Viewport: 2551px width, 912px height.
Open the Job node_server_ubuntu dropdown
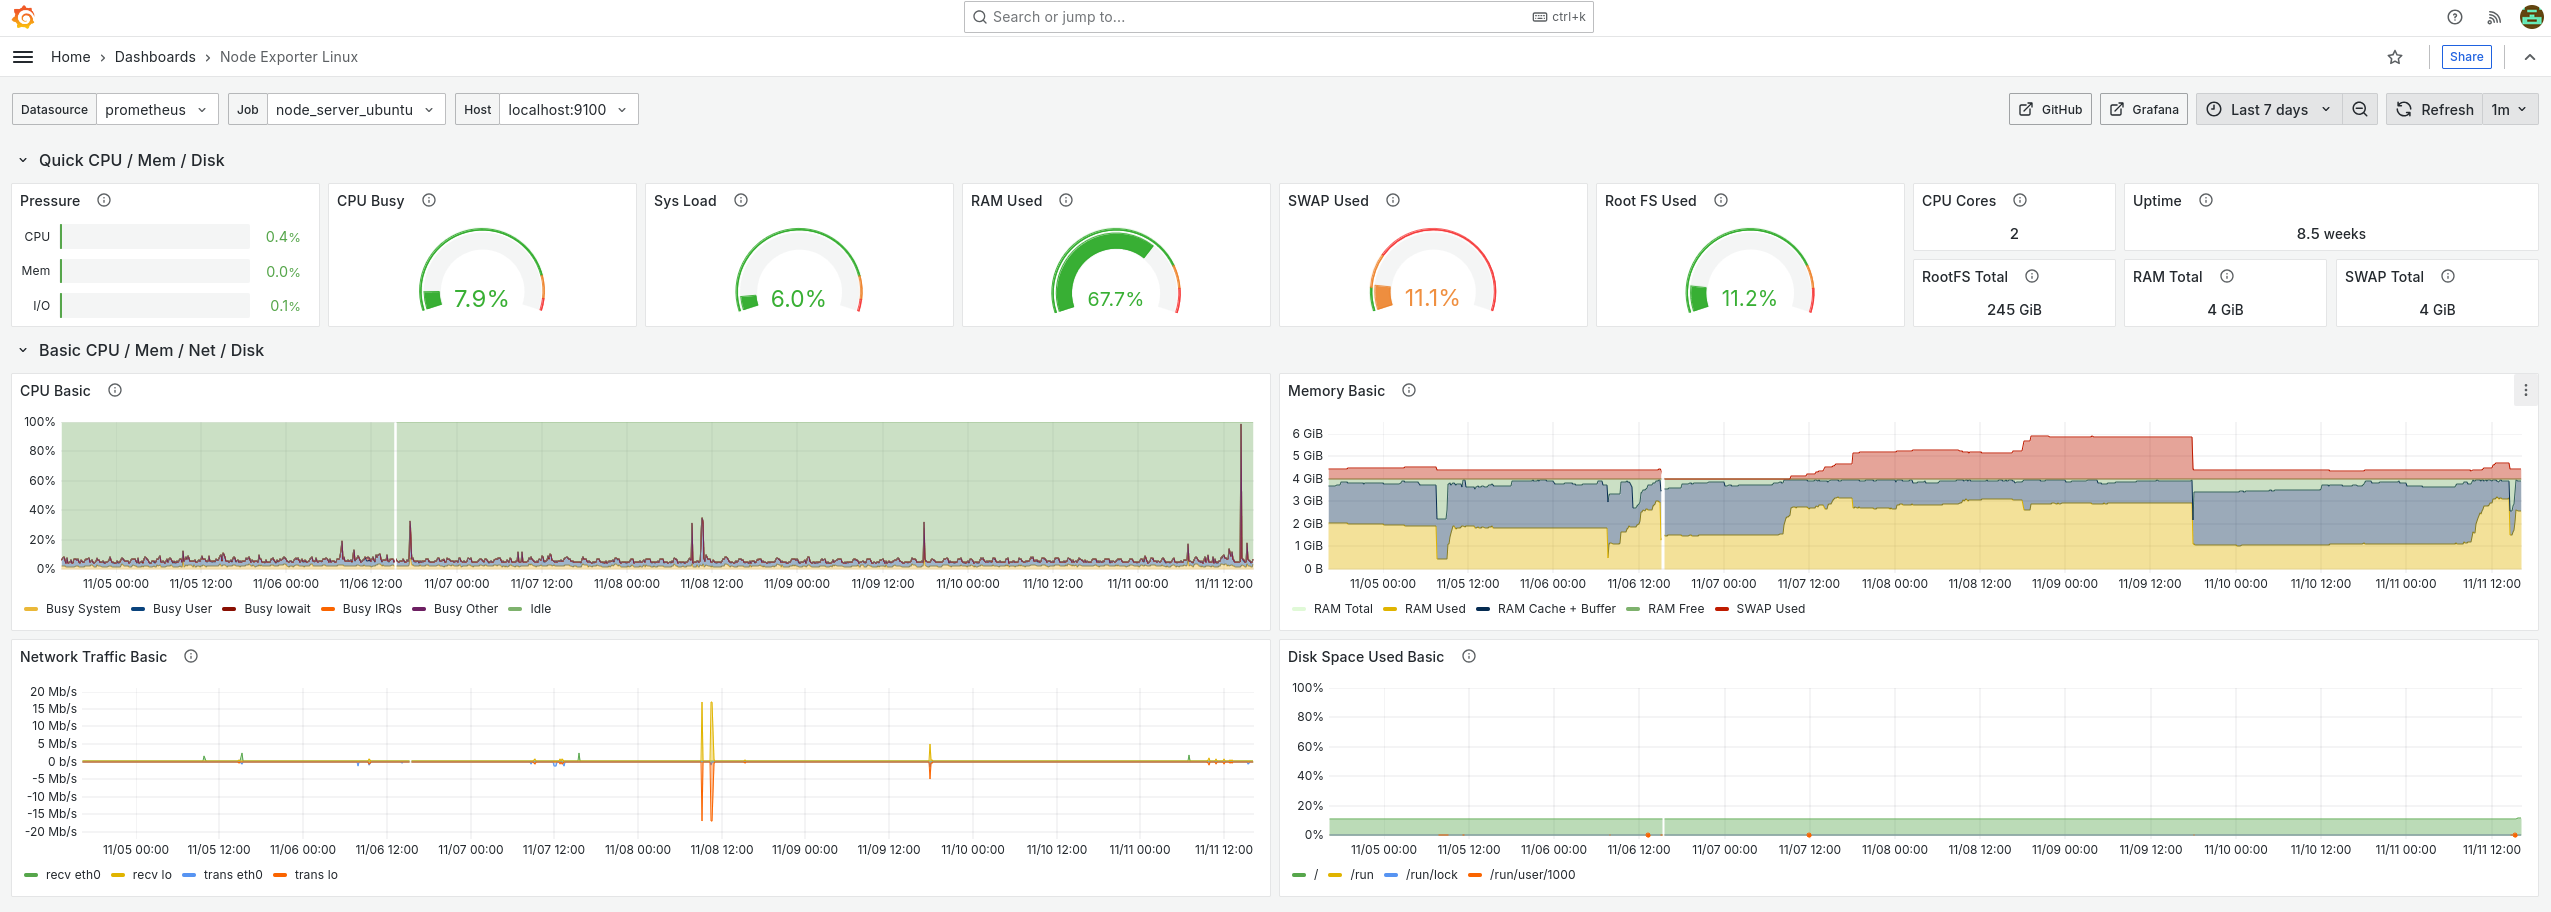[356, 109]
